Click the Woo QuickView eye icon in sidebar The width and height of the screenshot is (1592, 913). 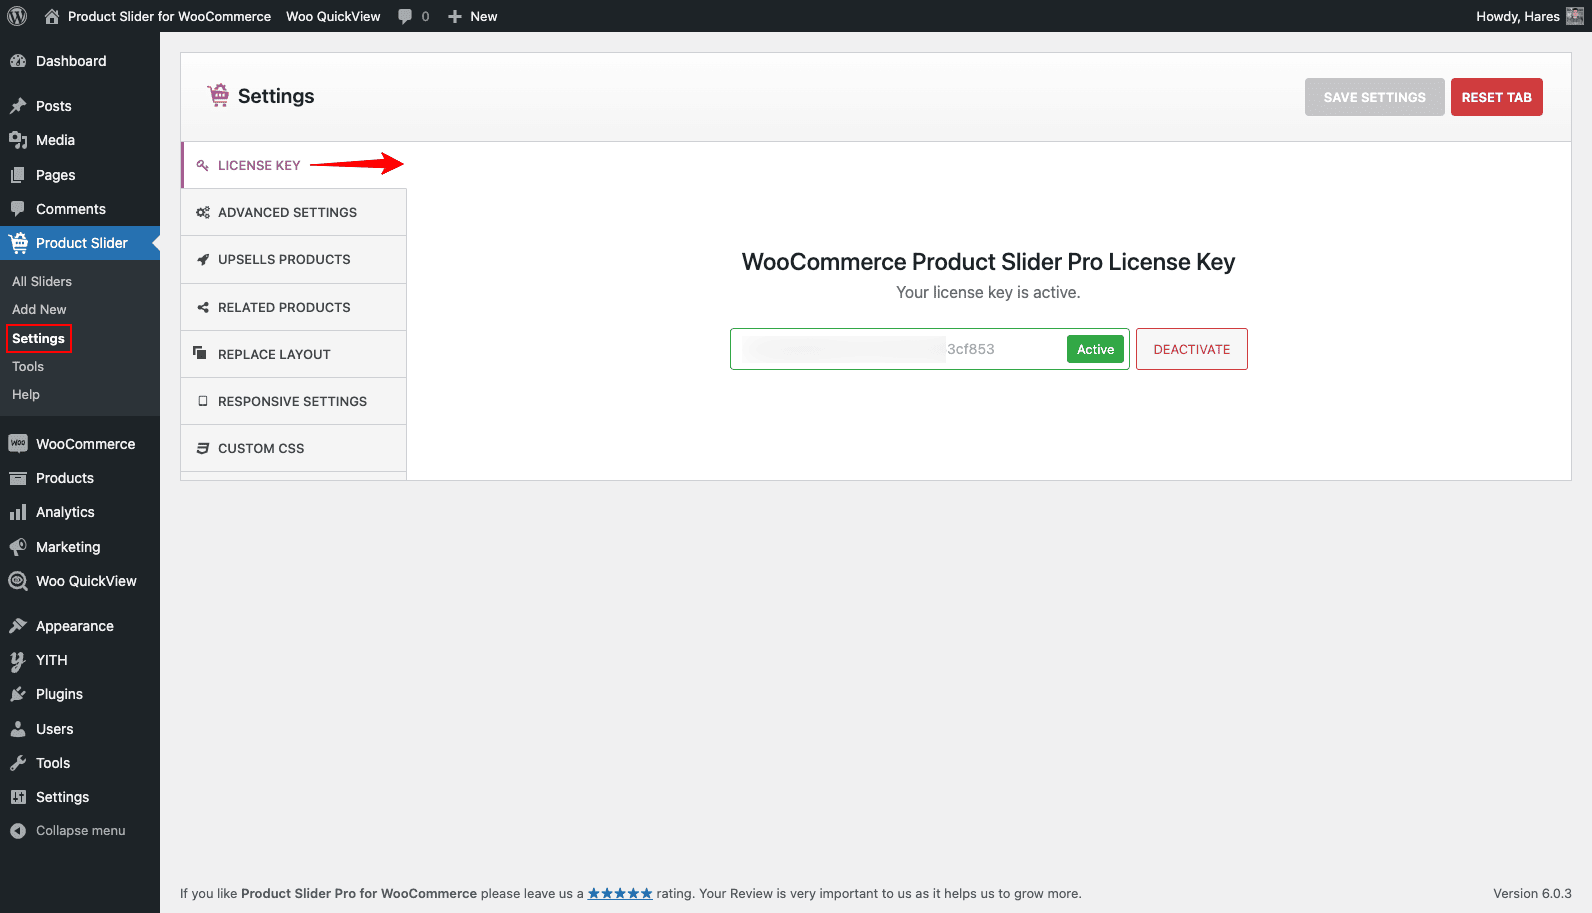(x=18, y=581)
